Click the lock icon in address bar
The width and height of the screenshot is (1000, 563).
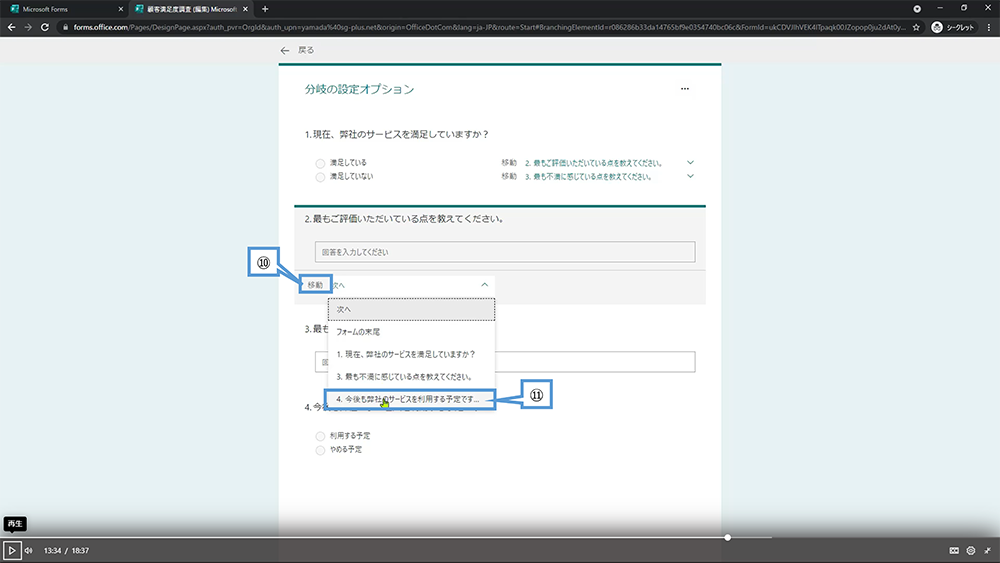point(65,27)
